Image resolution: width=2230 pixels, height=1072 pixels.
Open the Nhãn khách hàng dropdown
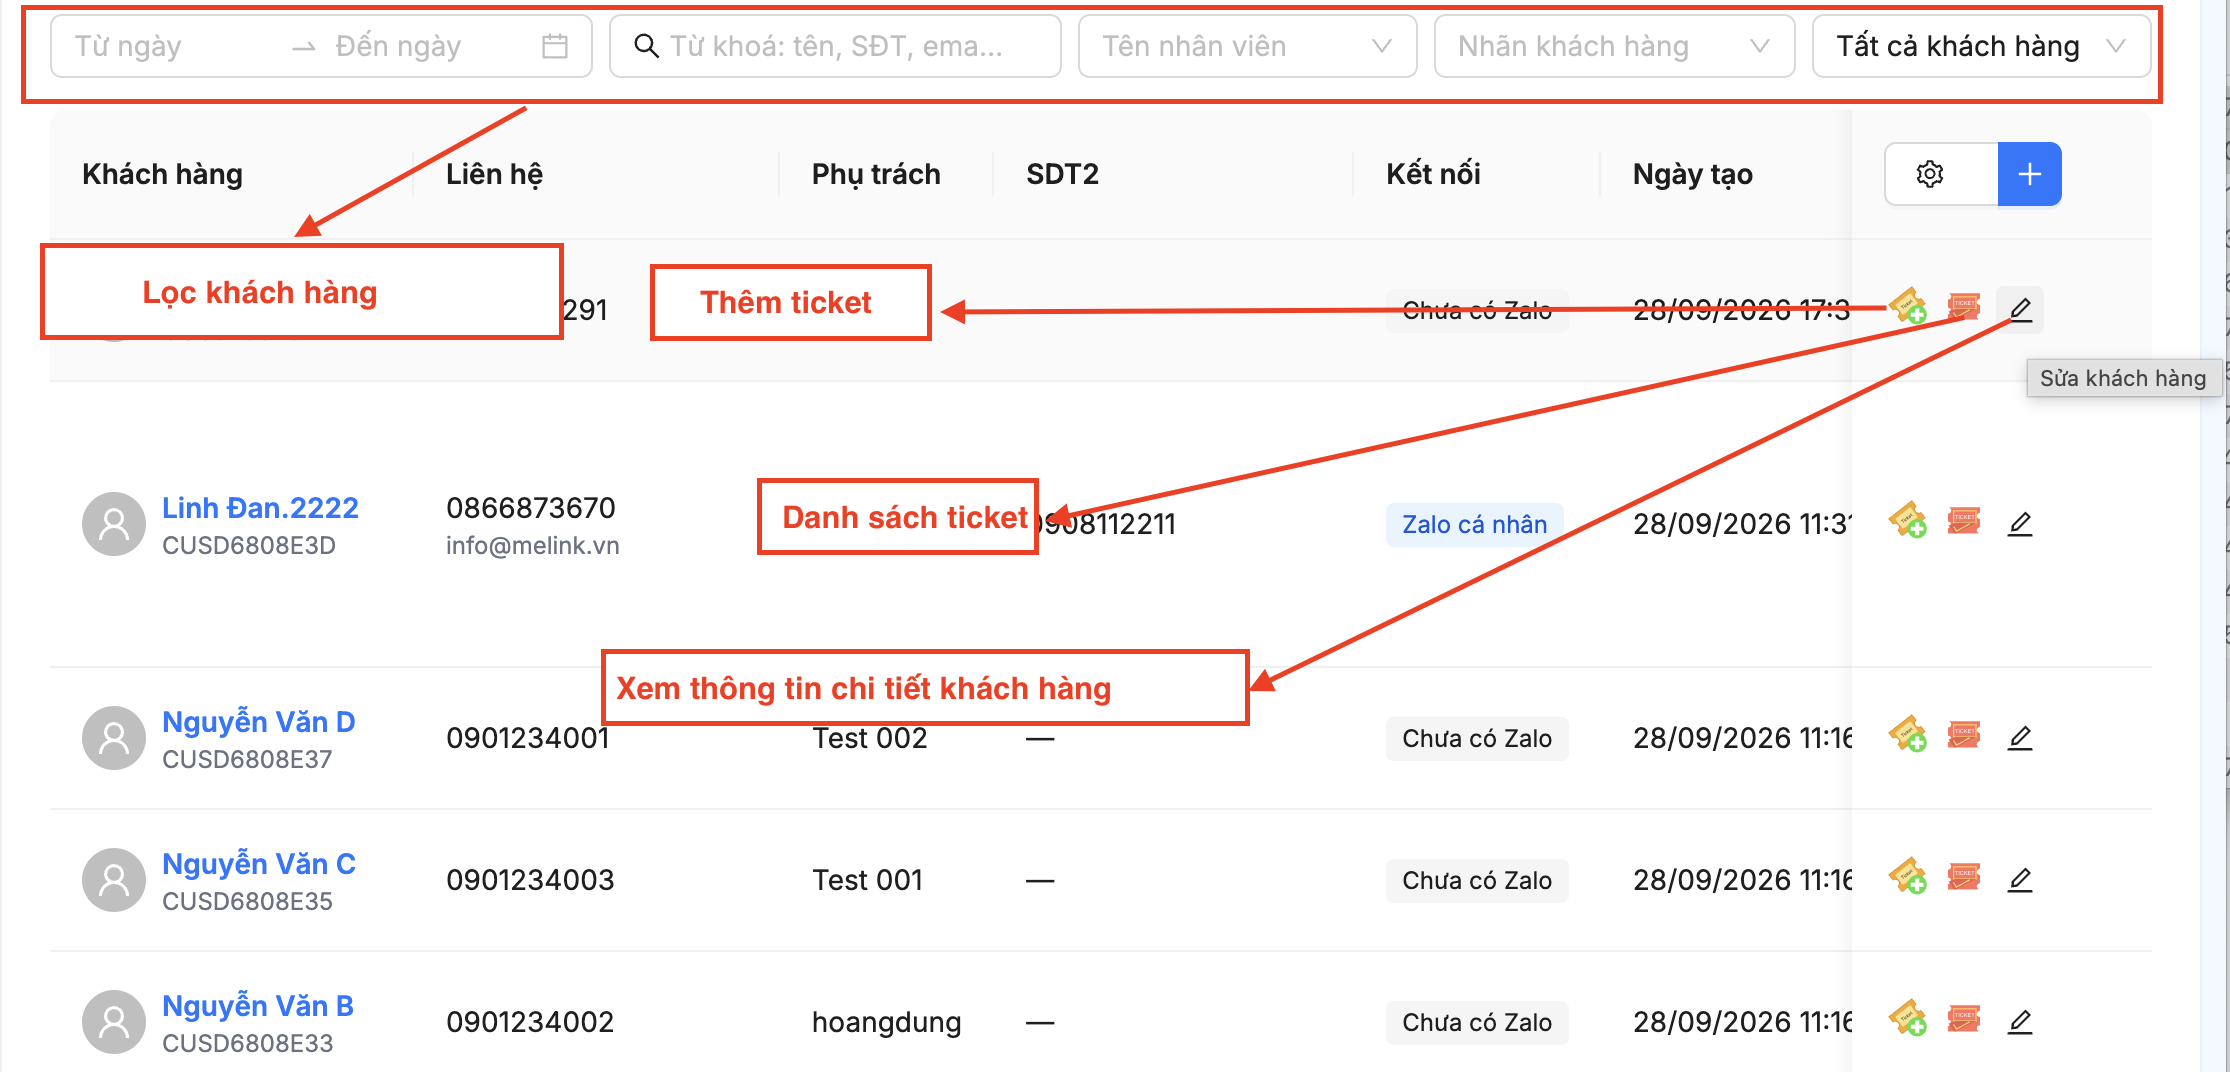coord(1614,46)
